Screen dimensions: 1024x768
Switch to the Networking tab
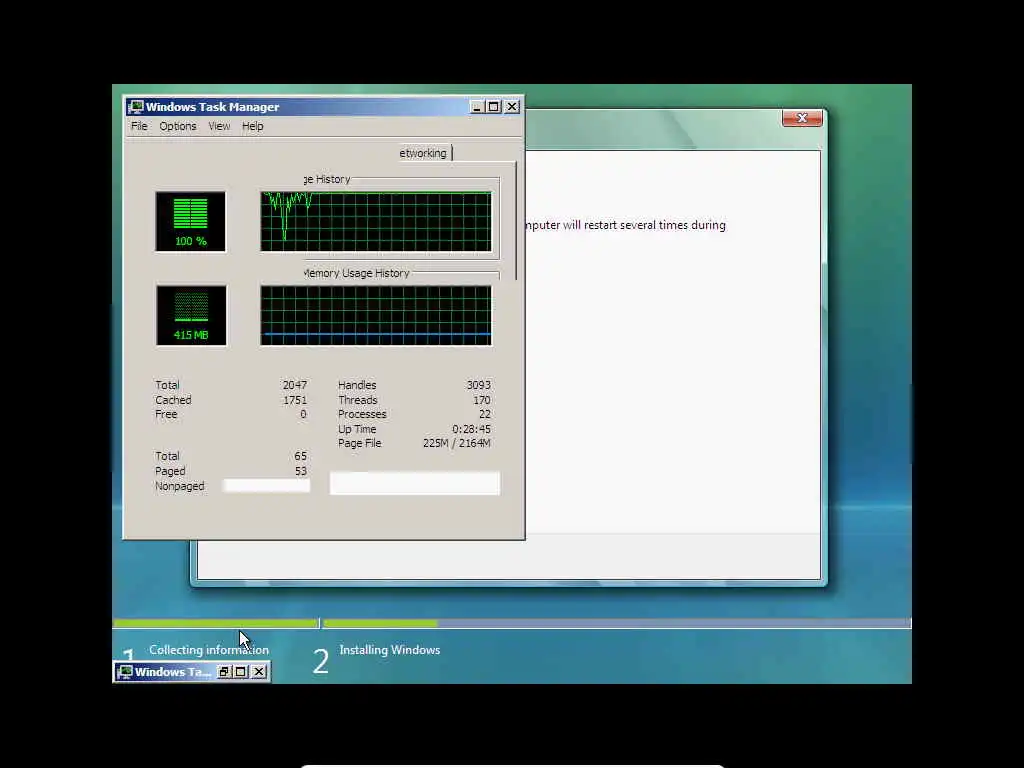423,153
